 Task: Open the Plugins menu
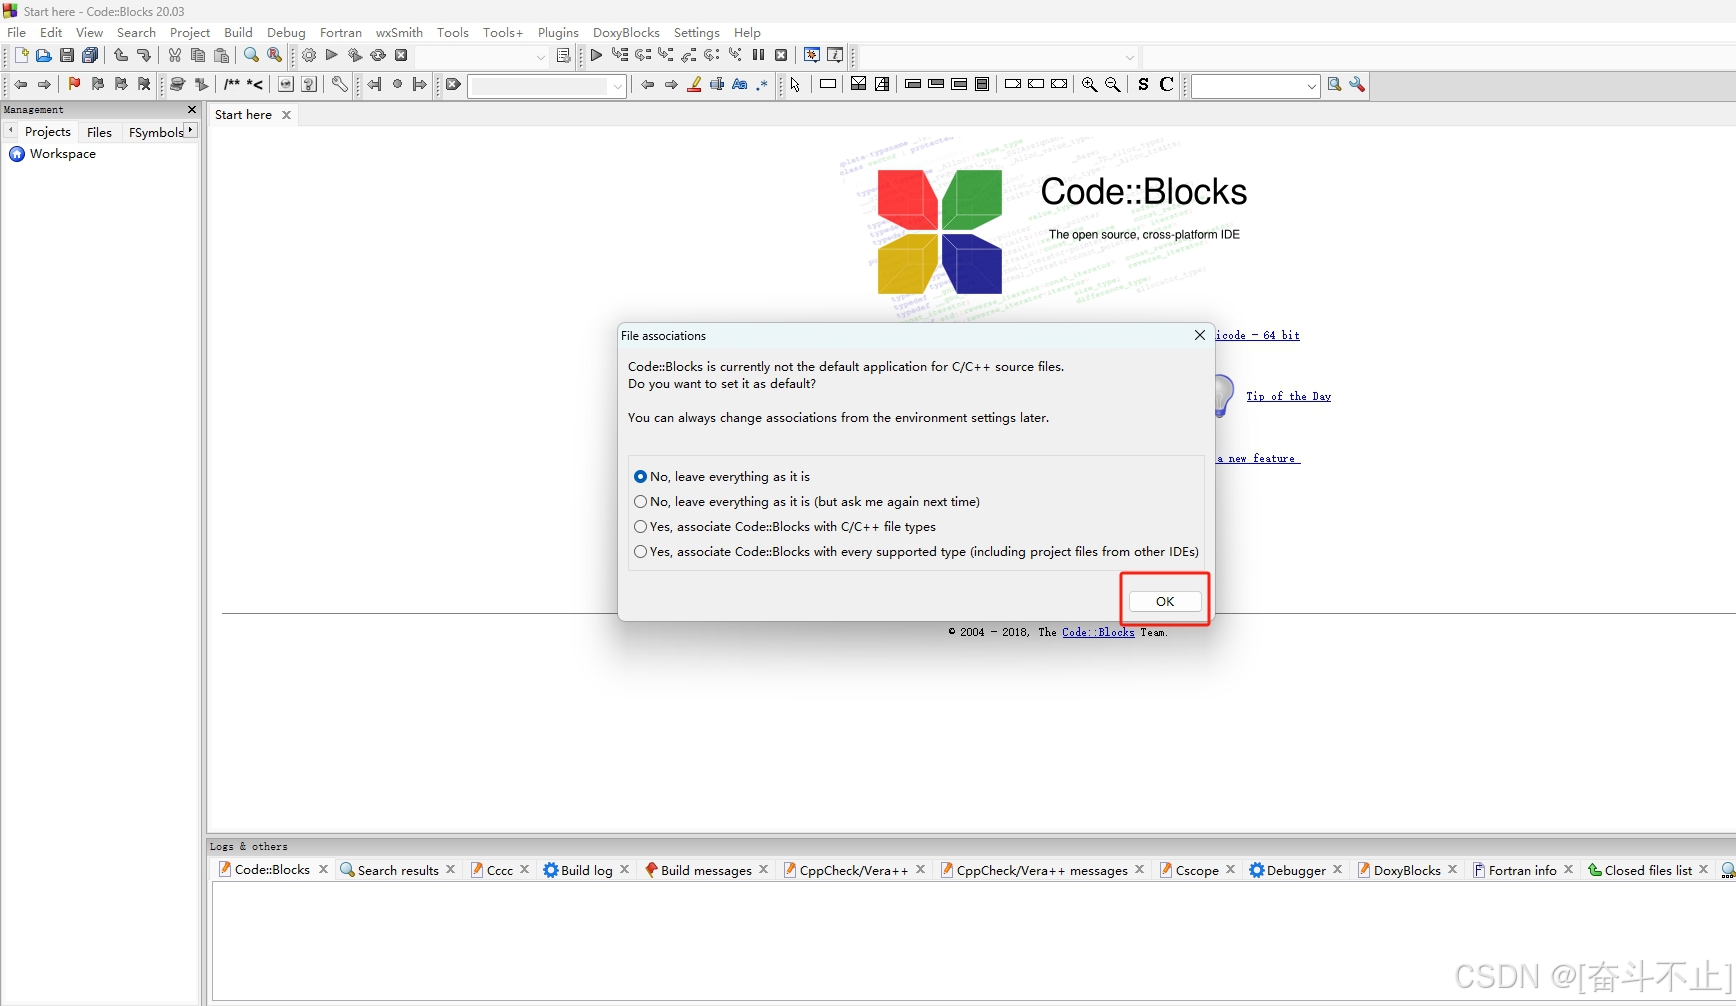[x=558, y=32]
